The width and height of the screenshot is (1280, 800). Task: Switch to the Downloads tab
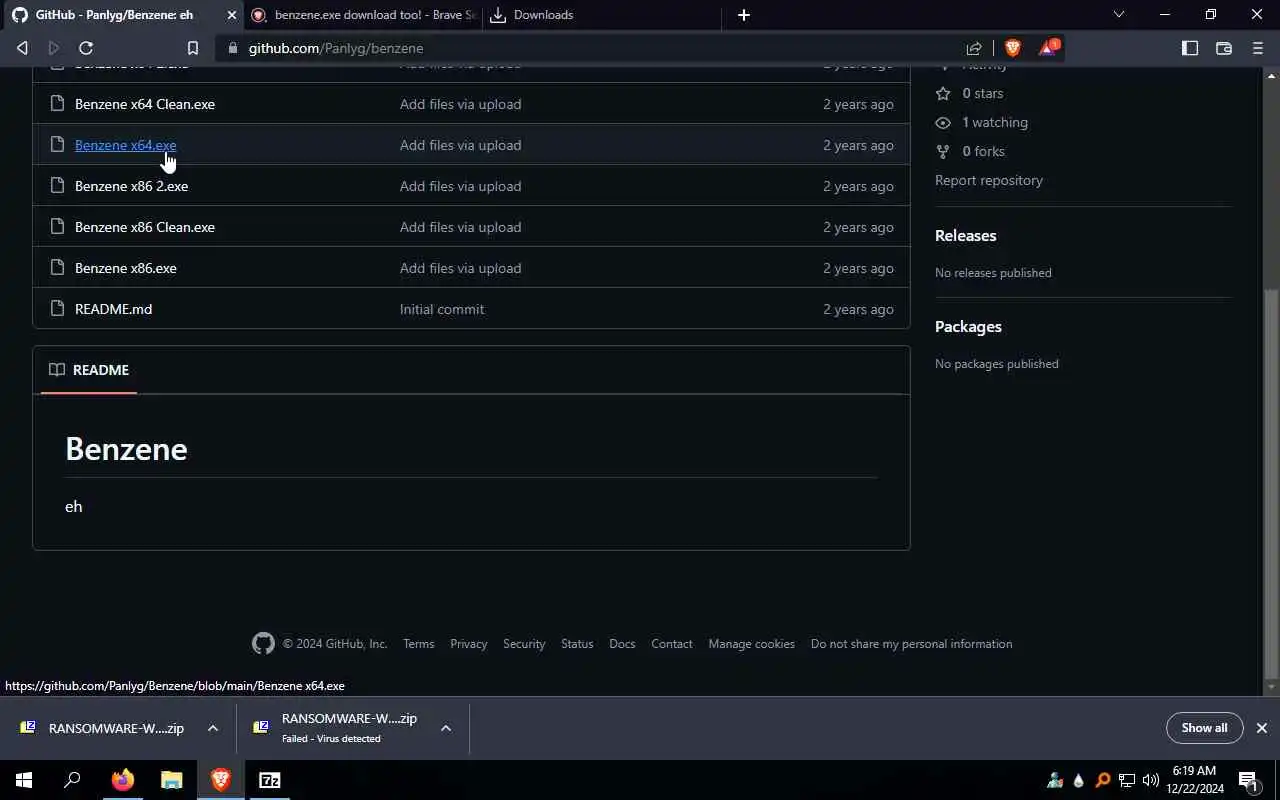pos(600,15)
